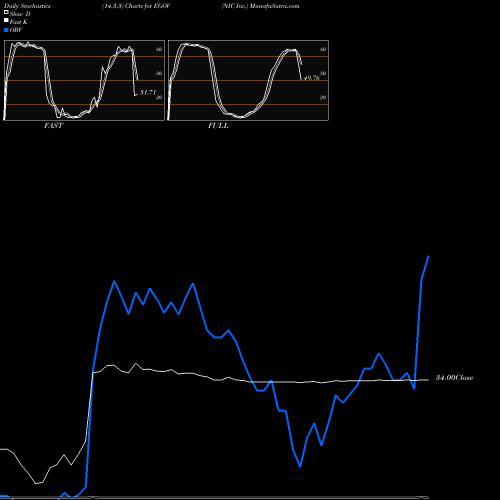This screenshot has width=500, height=500.
Task: Click the 20 axis label in FAST chart
Action: pyautogui.click(x=159, y=97)
